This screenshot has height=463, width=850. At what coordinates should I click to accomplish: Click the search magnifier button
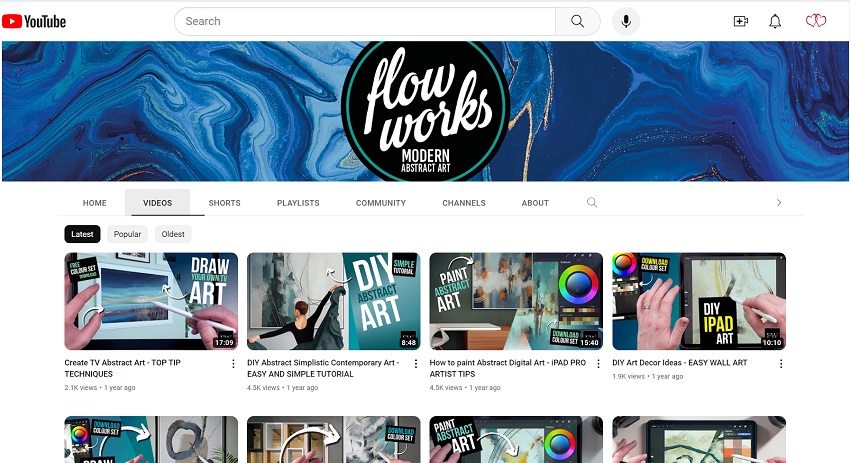coord(577,21)
